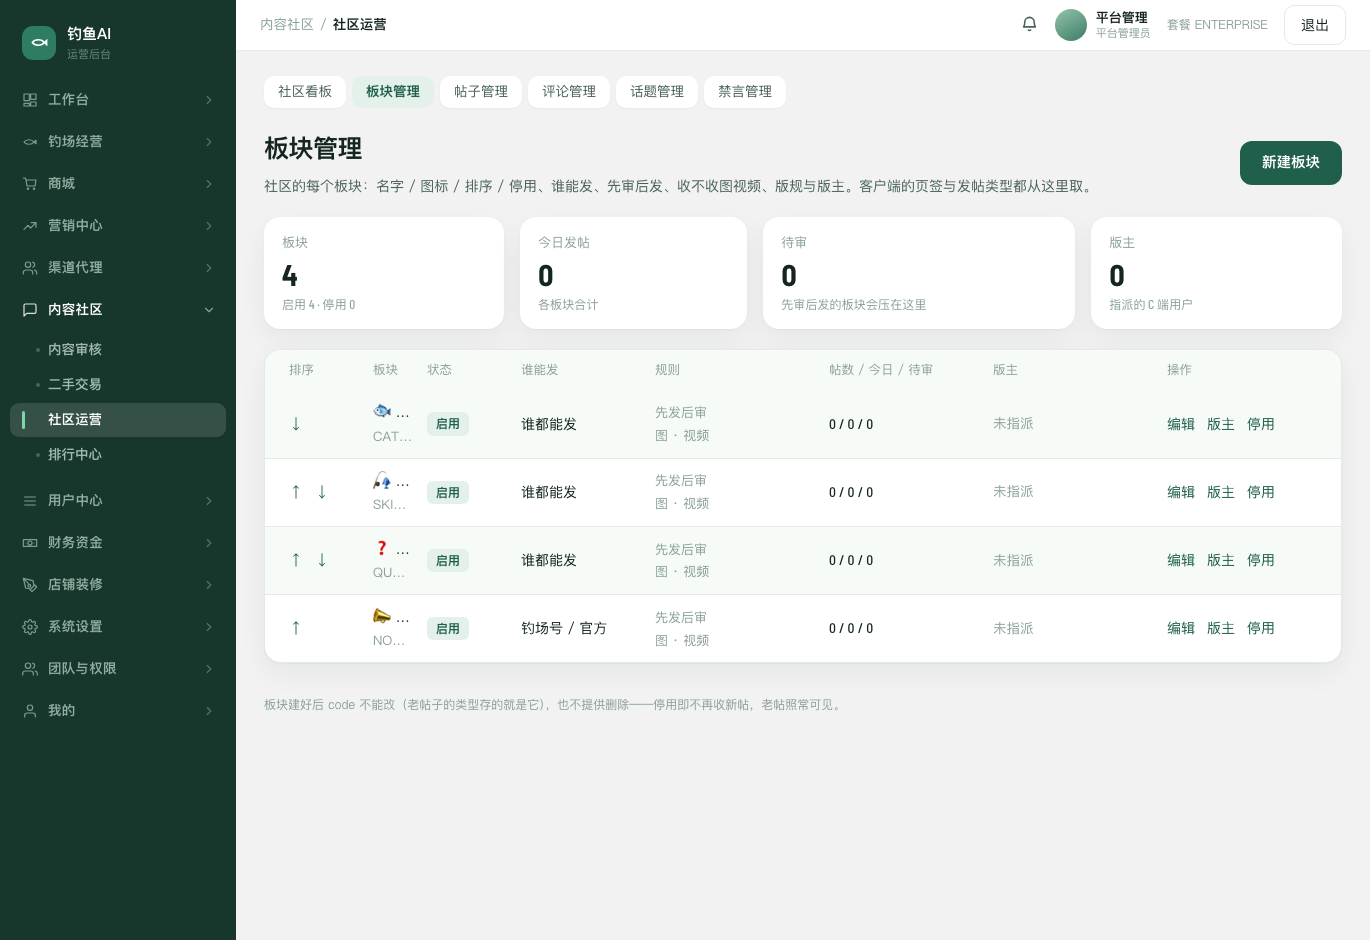Expand the 钓场经营 menu chevron
This screenshot has width=1370, height=940.
pyautogui.click(x=209, y=142)
